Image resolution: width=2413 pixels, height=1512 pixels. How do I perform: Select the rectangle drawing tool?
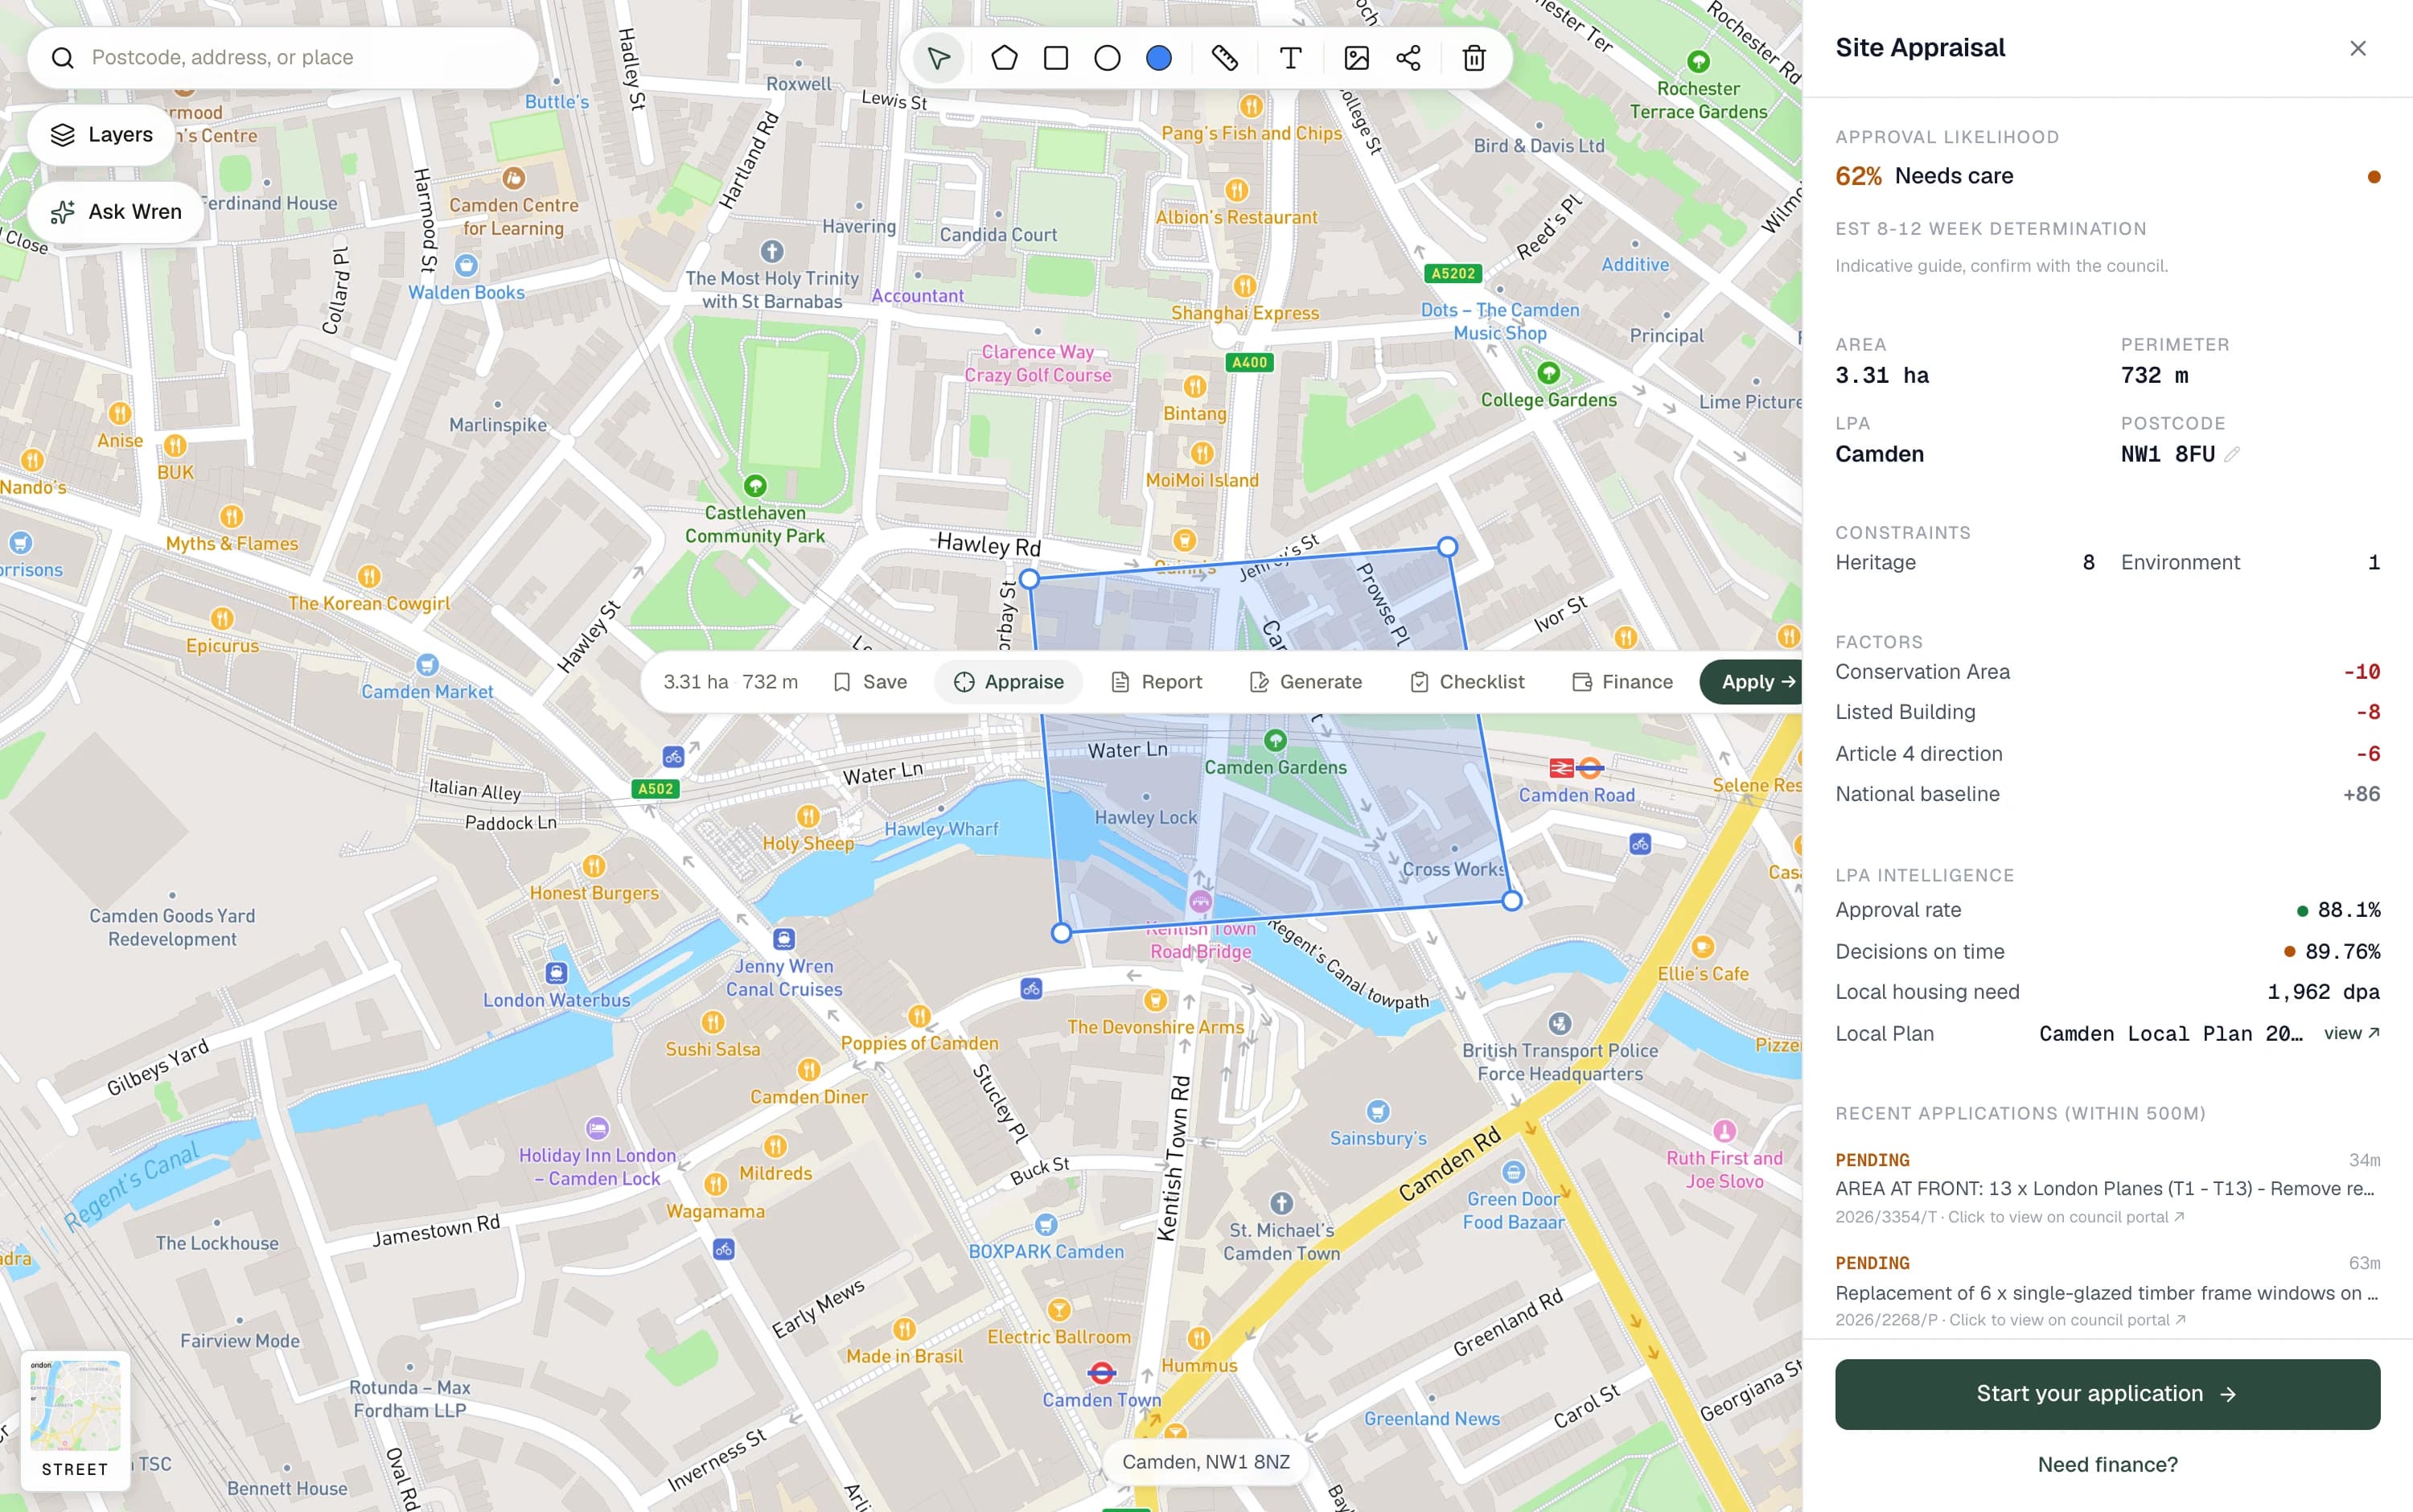[1055, 58]
